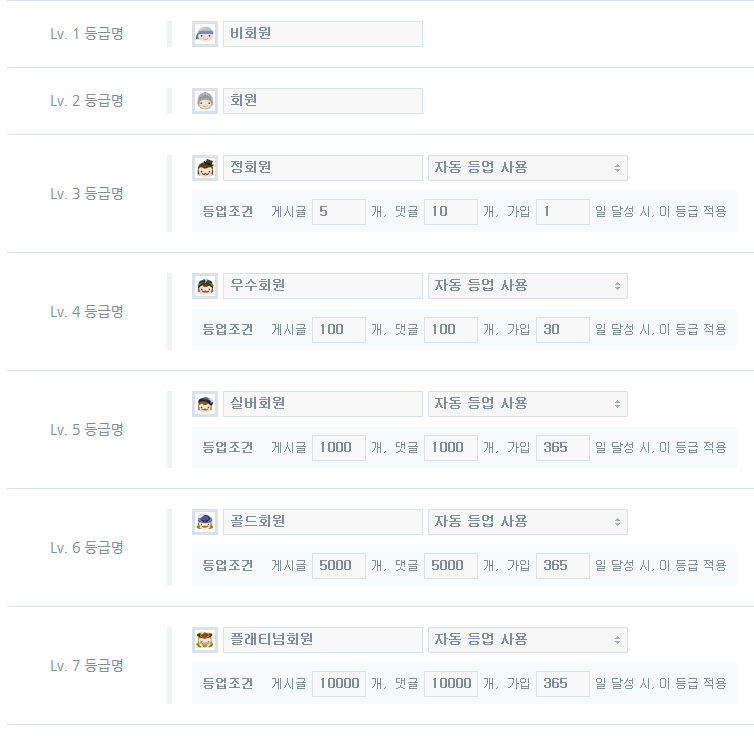Click the Lv. 5 실버회원 grade icon
Screen dimensions: 754x736
point(205,404)
